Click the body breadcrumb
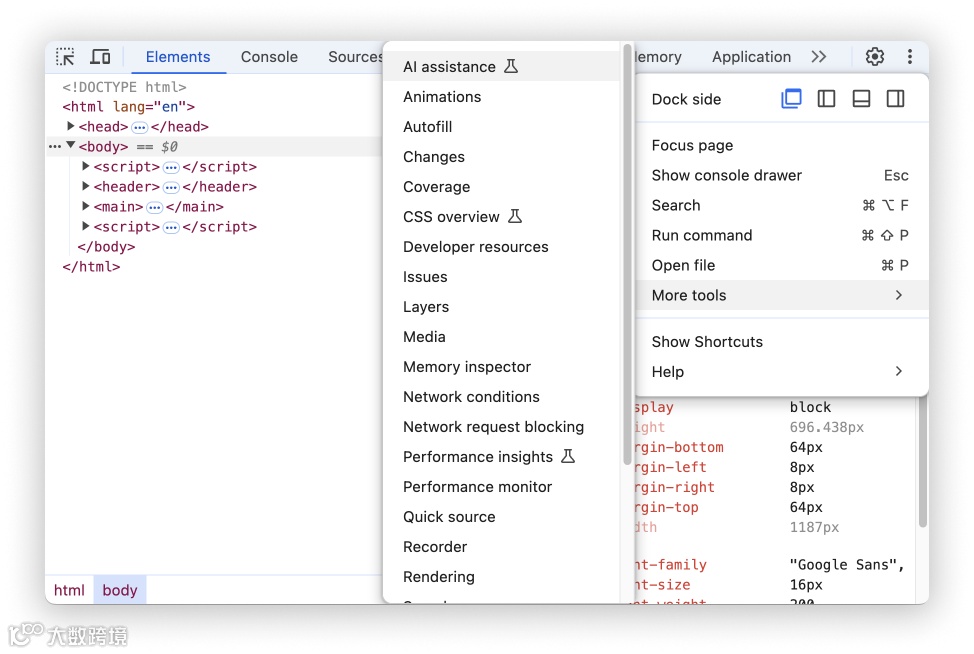The height and width of the screenshot is (654, 974). (120, 590)
